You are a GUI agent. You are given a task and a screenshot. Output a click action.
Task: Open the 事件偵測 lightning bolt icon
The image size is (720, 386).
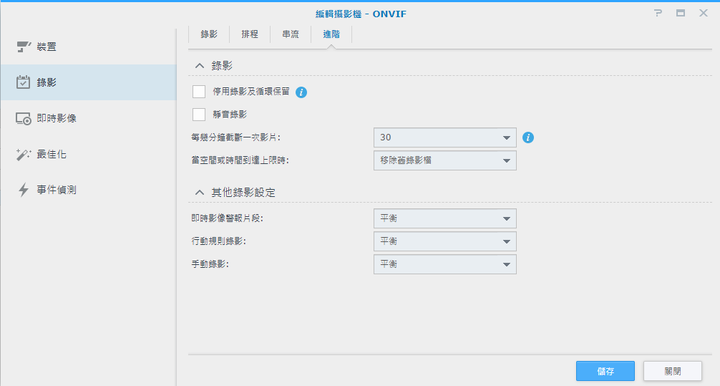[x=23, y=190]
